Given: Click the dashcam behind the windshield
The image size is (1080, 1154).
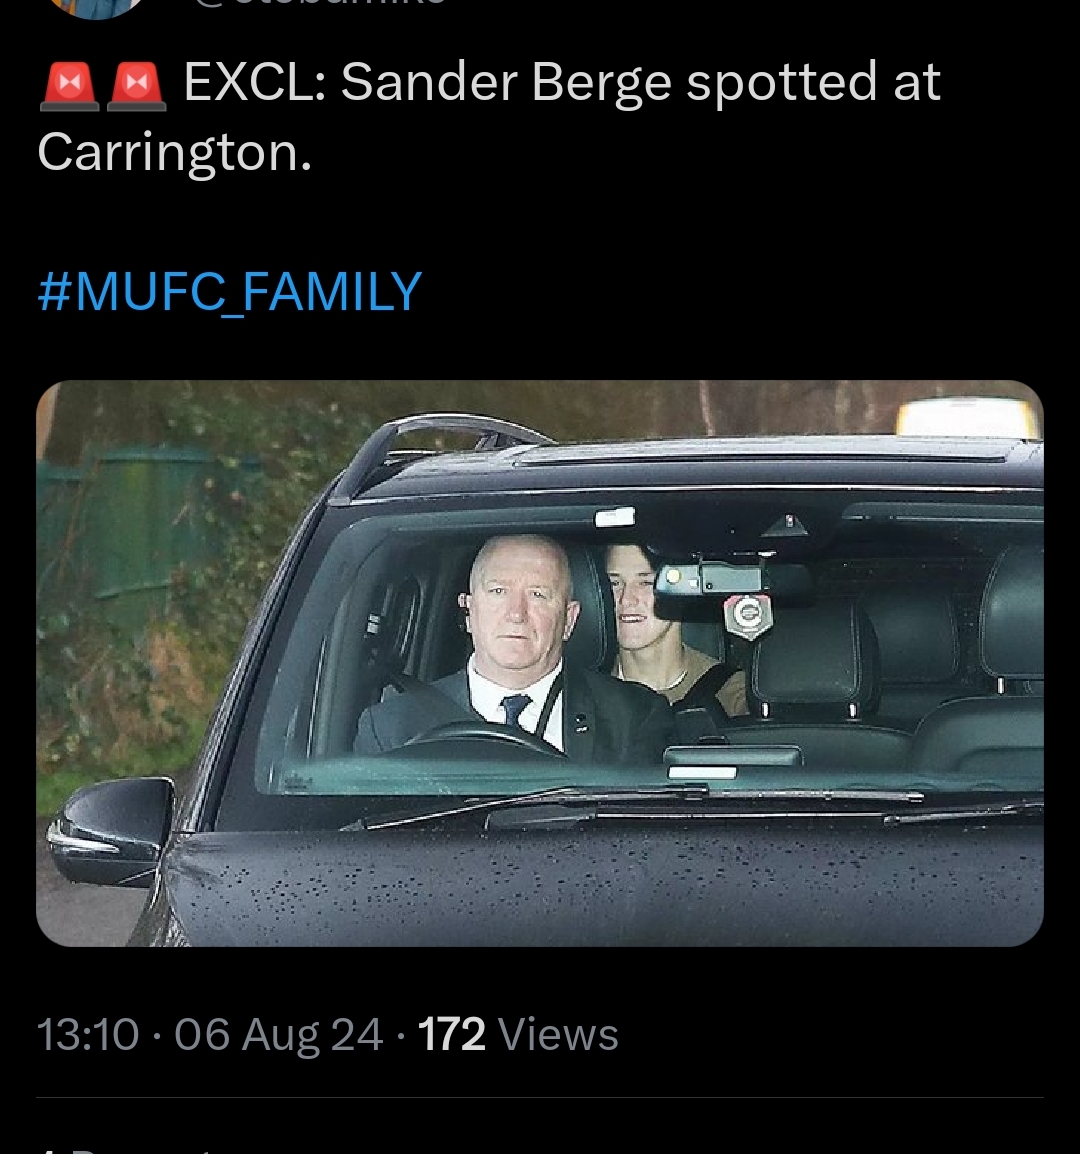Looking at the screenshot, I should click(x=728, y=581).
